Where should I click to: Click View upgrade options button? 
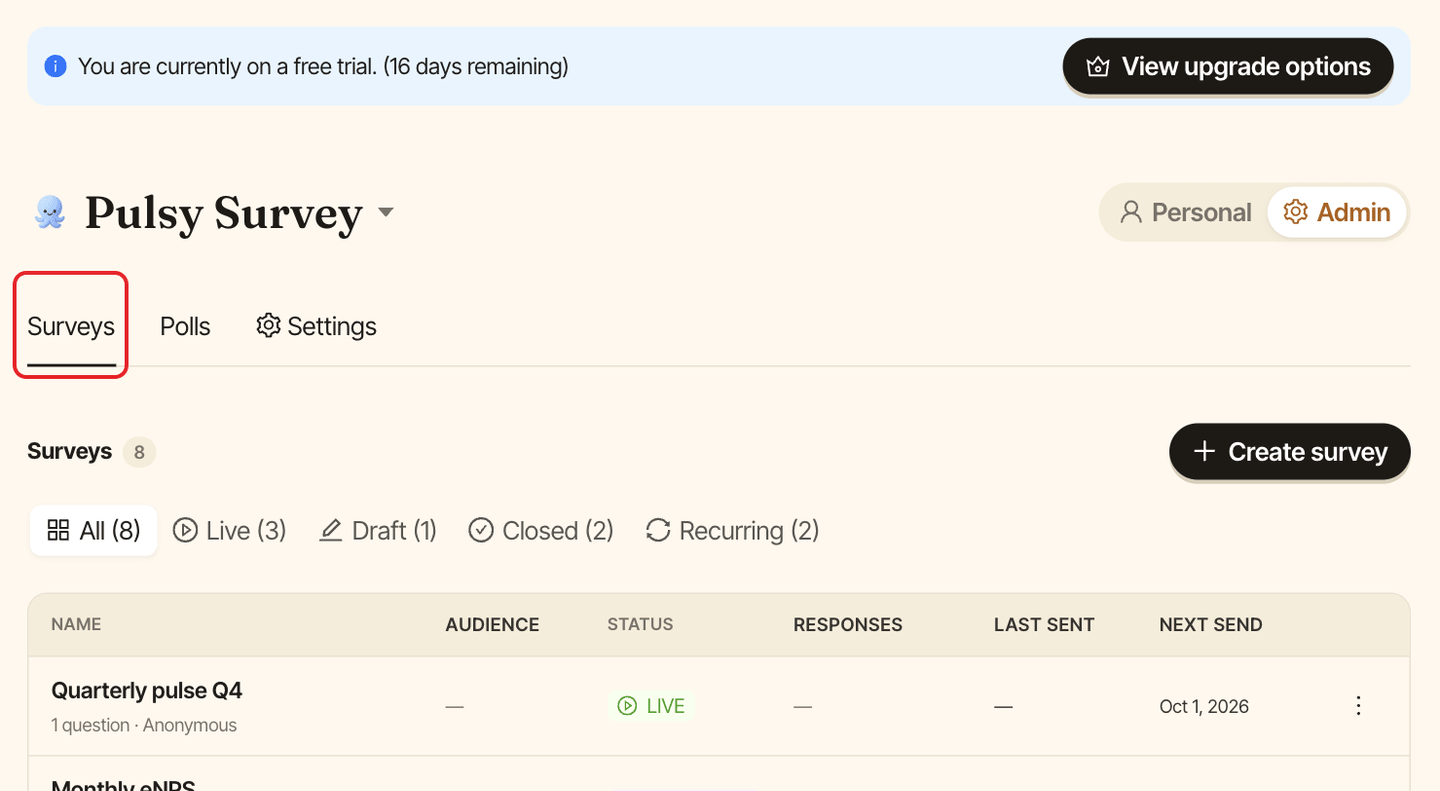pyautogui.click(x=1228, y=67)
